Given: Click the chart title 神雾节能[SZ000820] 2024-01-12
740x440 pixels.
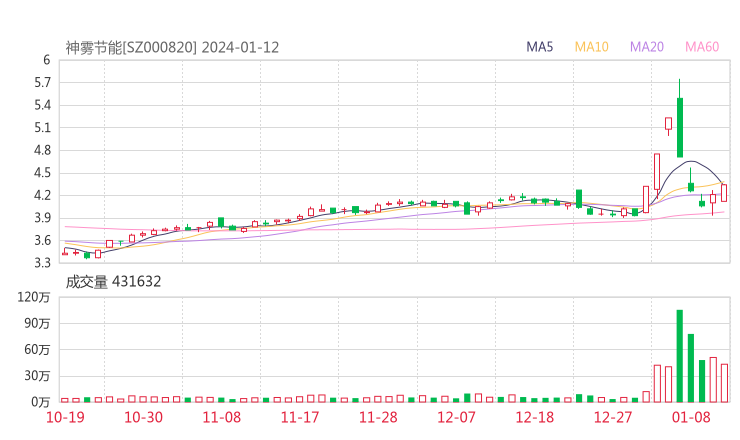Looking at the screenshot, I should coord(172,48).
